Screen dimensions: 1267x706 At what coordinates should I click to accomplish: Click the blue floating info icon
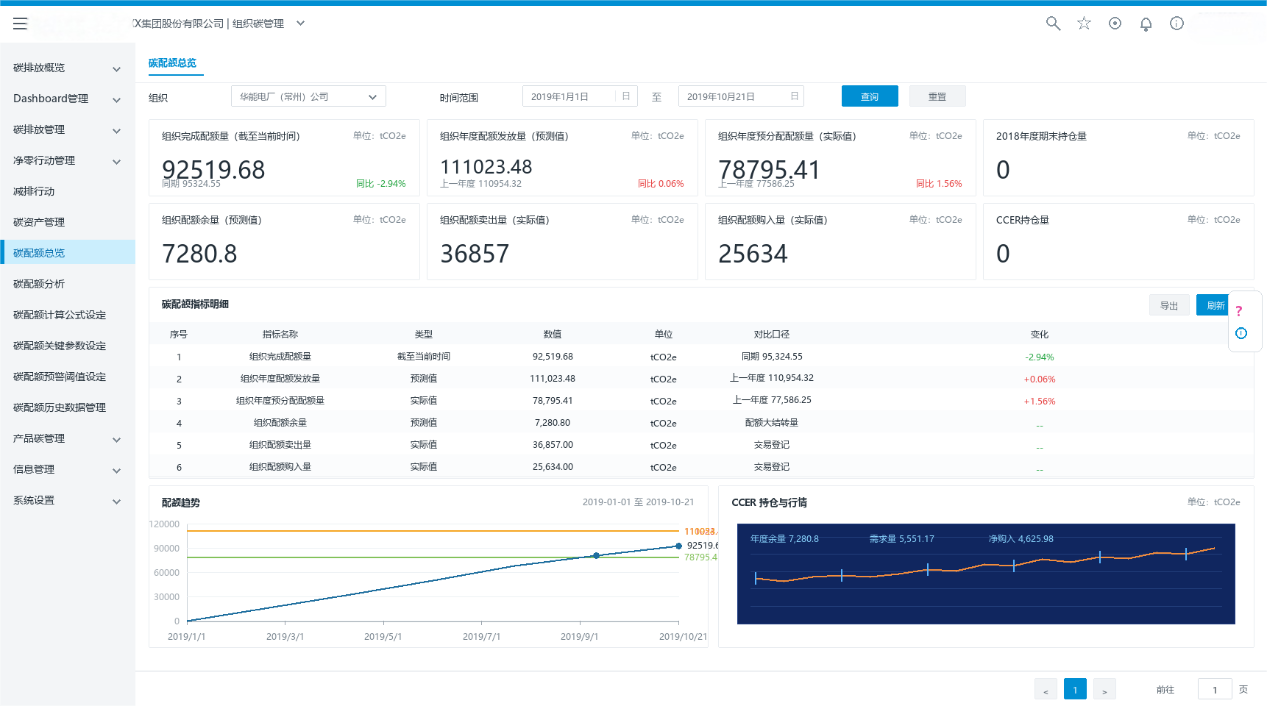pyautogui.click(x=1241, y=333)
